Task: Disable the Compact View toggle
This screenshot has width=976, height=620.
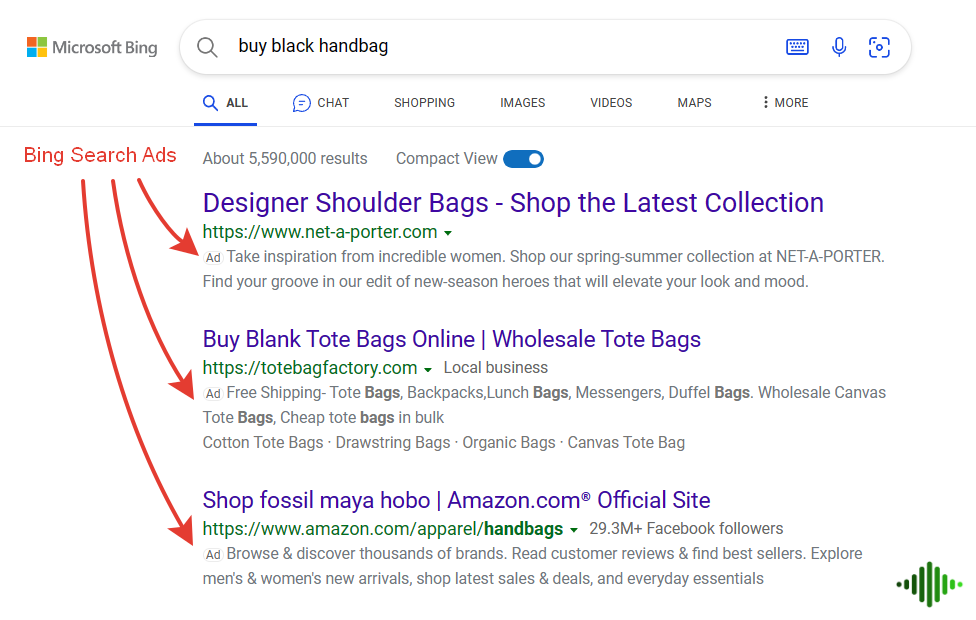Action: (x=523, y=158)
